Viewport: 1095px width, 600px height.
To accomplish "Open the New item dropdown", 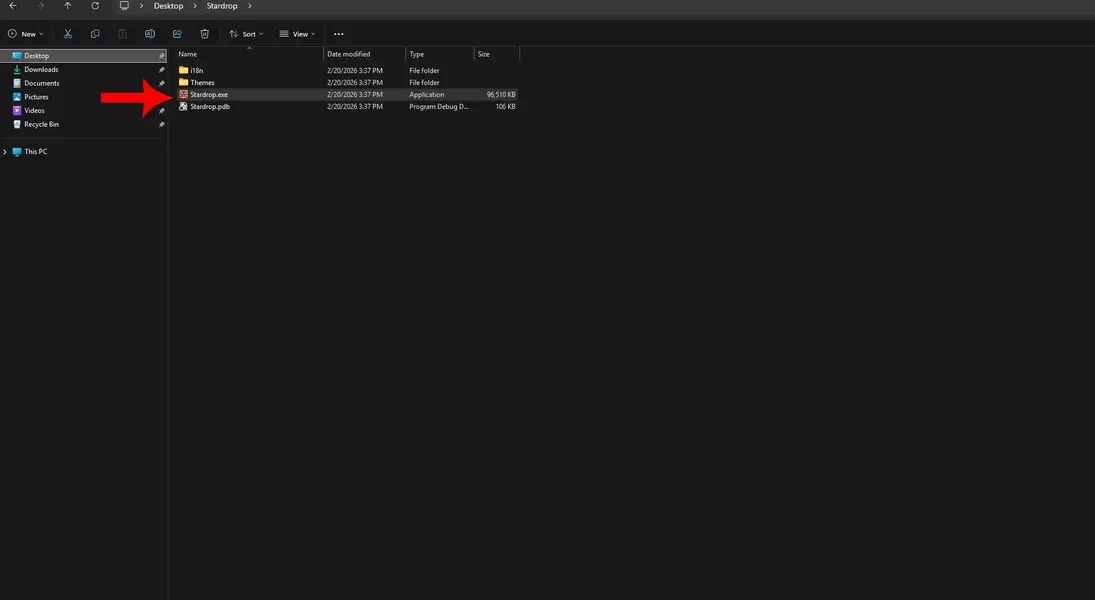I will (x=26, y=34).
